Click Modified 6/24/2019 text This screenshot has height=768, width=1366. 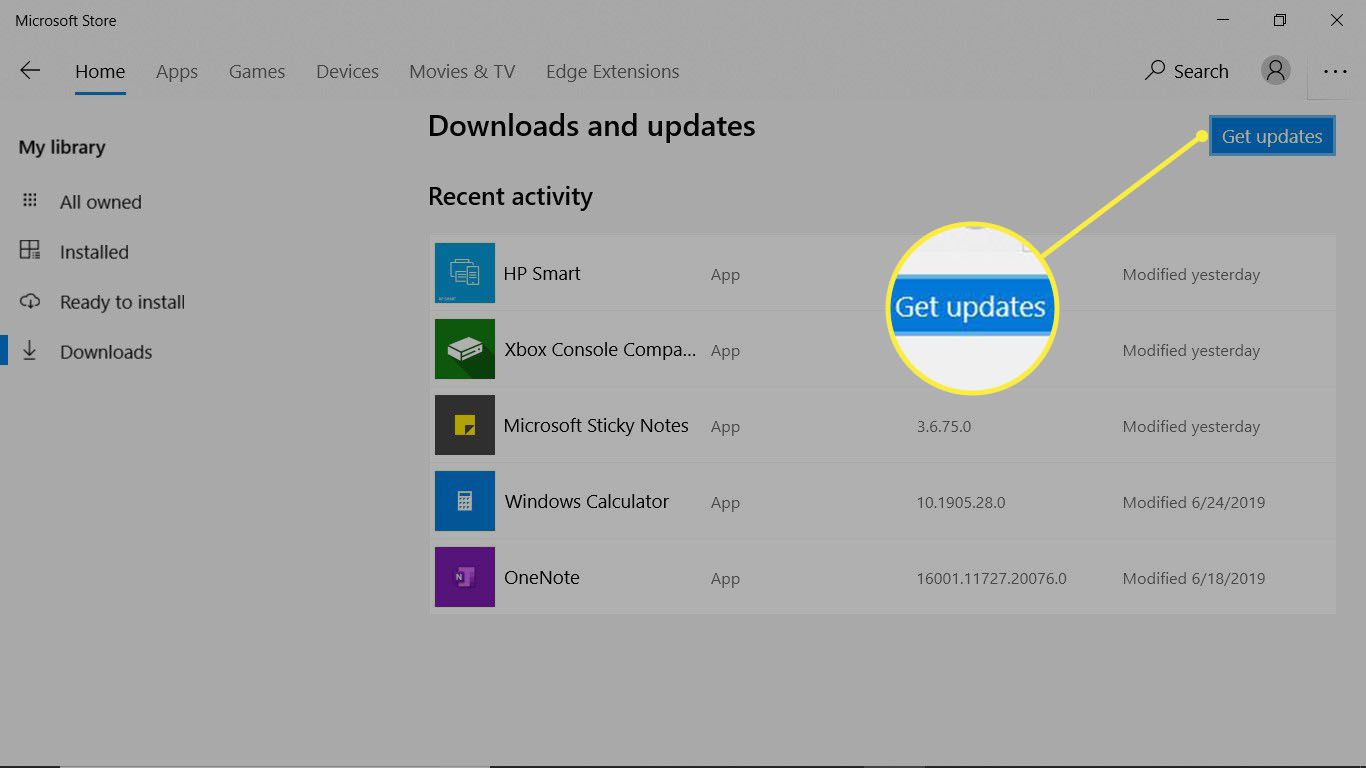tap(1194, 503)
